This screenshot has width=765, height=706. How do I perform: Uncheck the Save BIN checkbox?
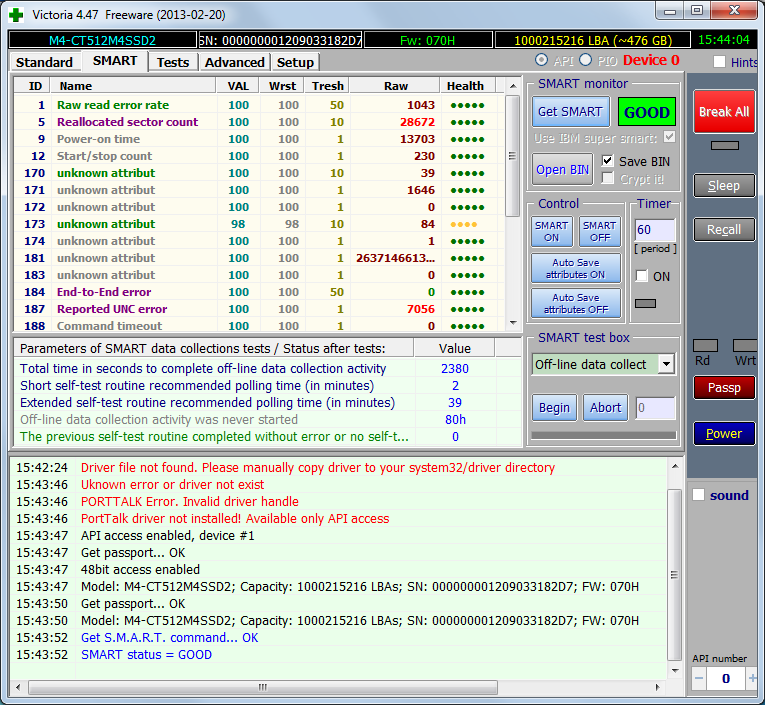tap(607, 161)
